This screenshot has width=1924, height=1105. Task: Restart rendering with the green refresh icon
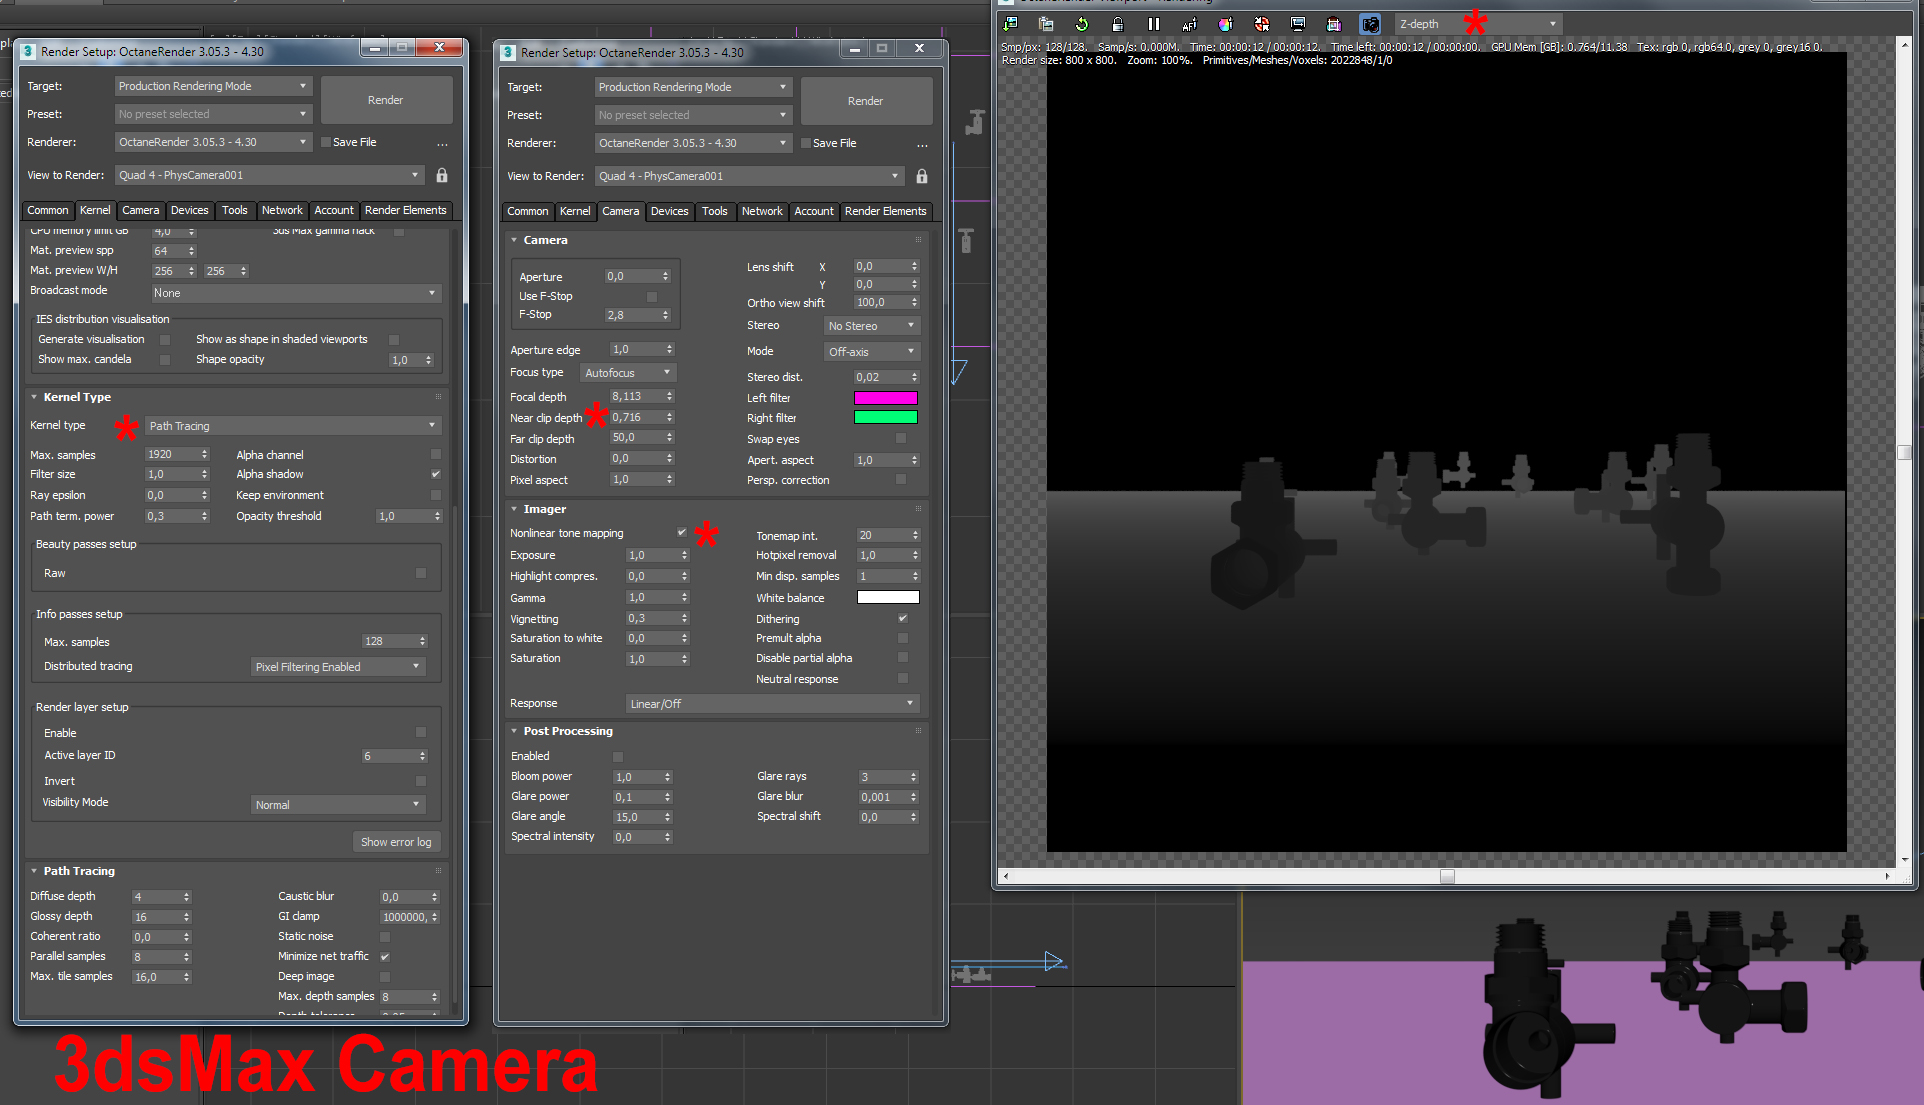(1082, 24)
